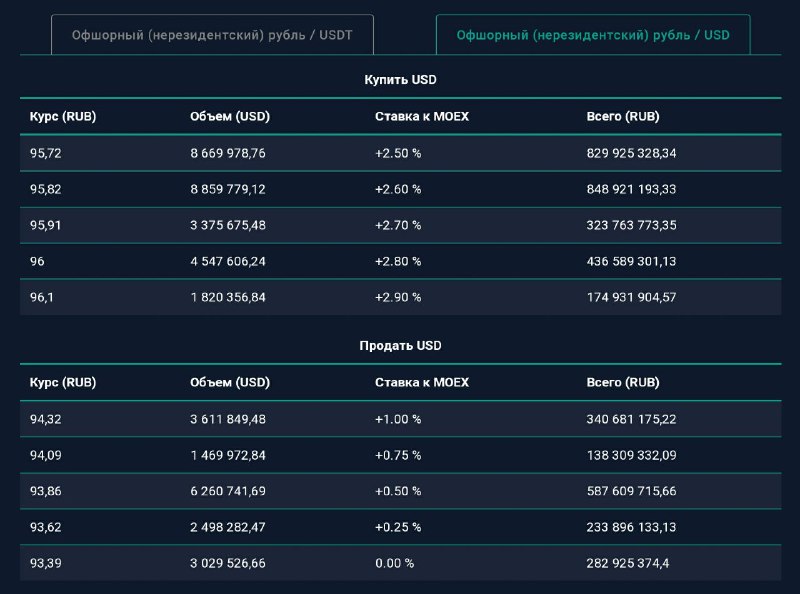Viewport: 800px width, 594px height.
Task: Click the total 587 609 715,66 cell
Action: click(x=631, y=491)
